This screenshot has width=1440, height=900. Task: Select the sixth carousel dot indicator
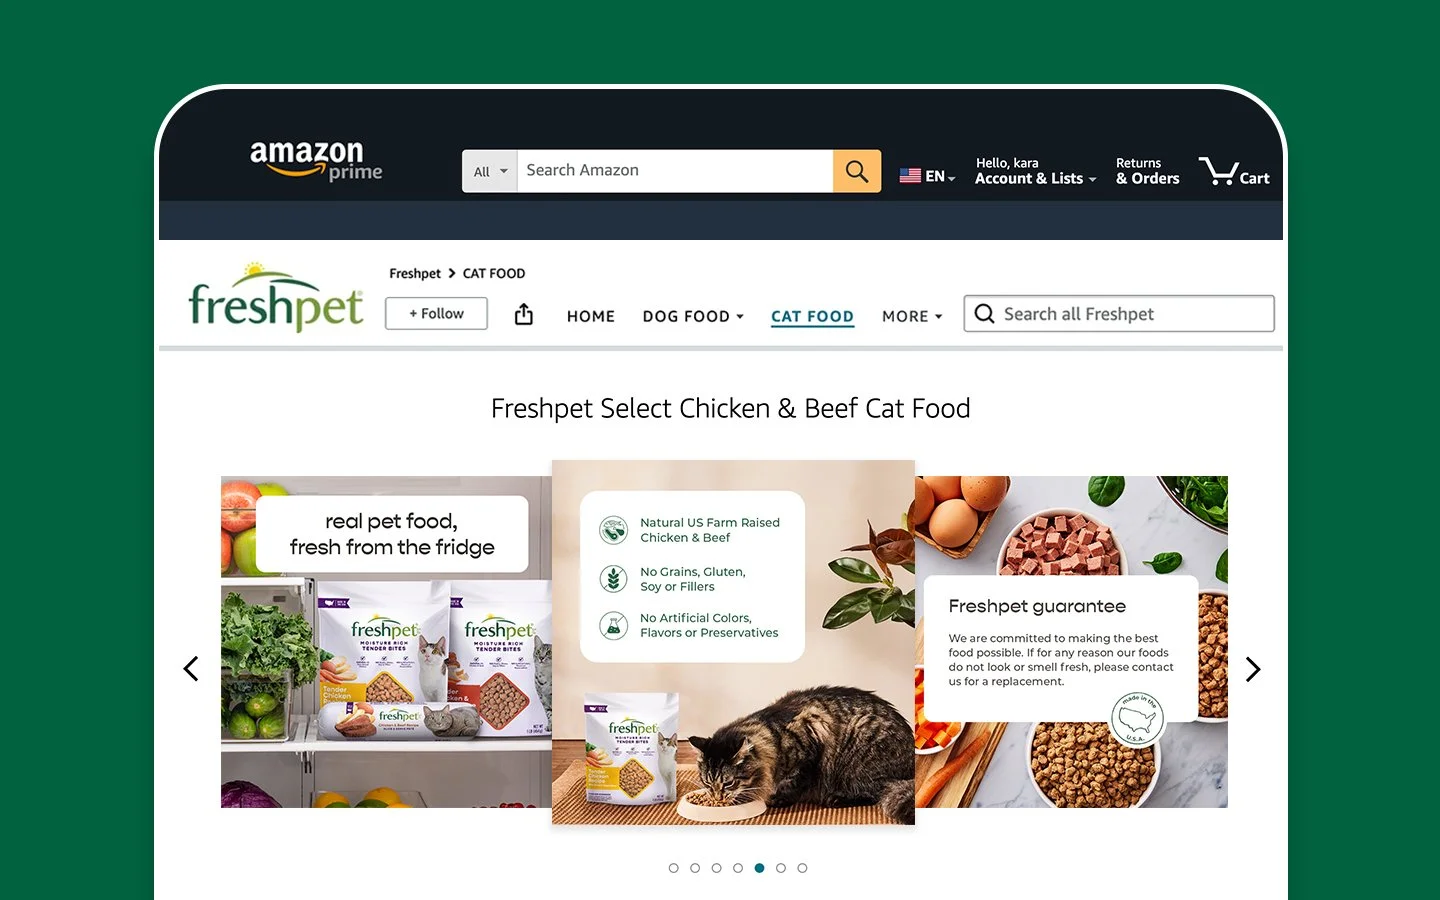click(x=781, y=868)
